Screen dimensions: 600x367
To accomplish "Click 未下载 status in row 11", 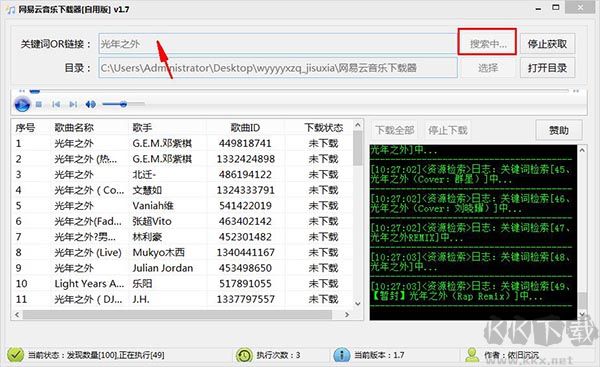I will point(323,299).
